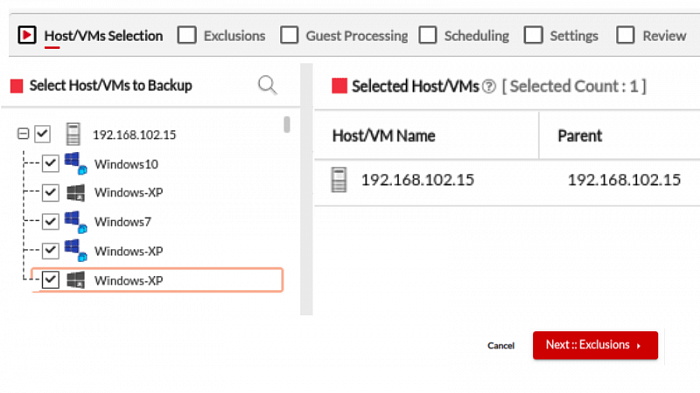
Task: Select the Windows10 tree item label
Action: (x=126, y=164)
